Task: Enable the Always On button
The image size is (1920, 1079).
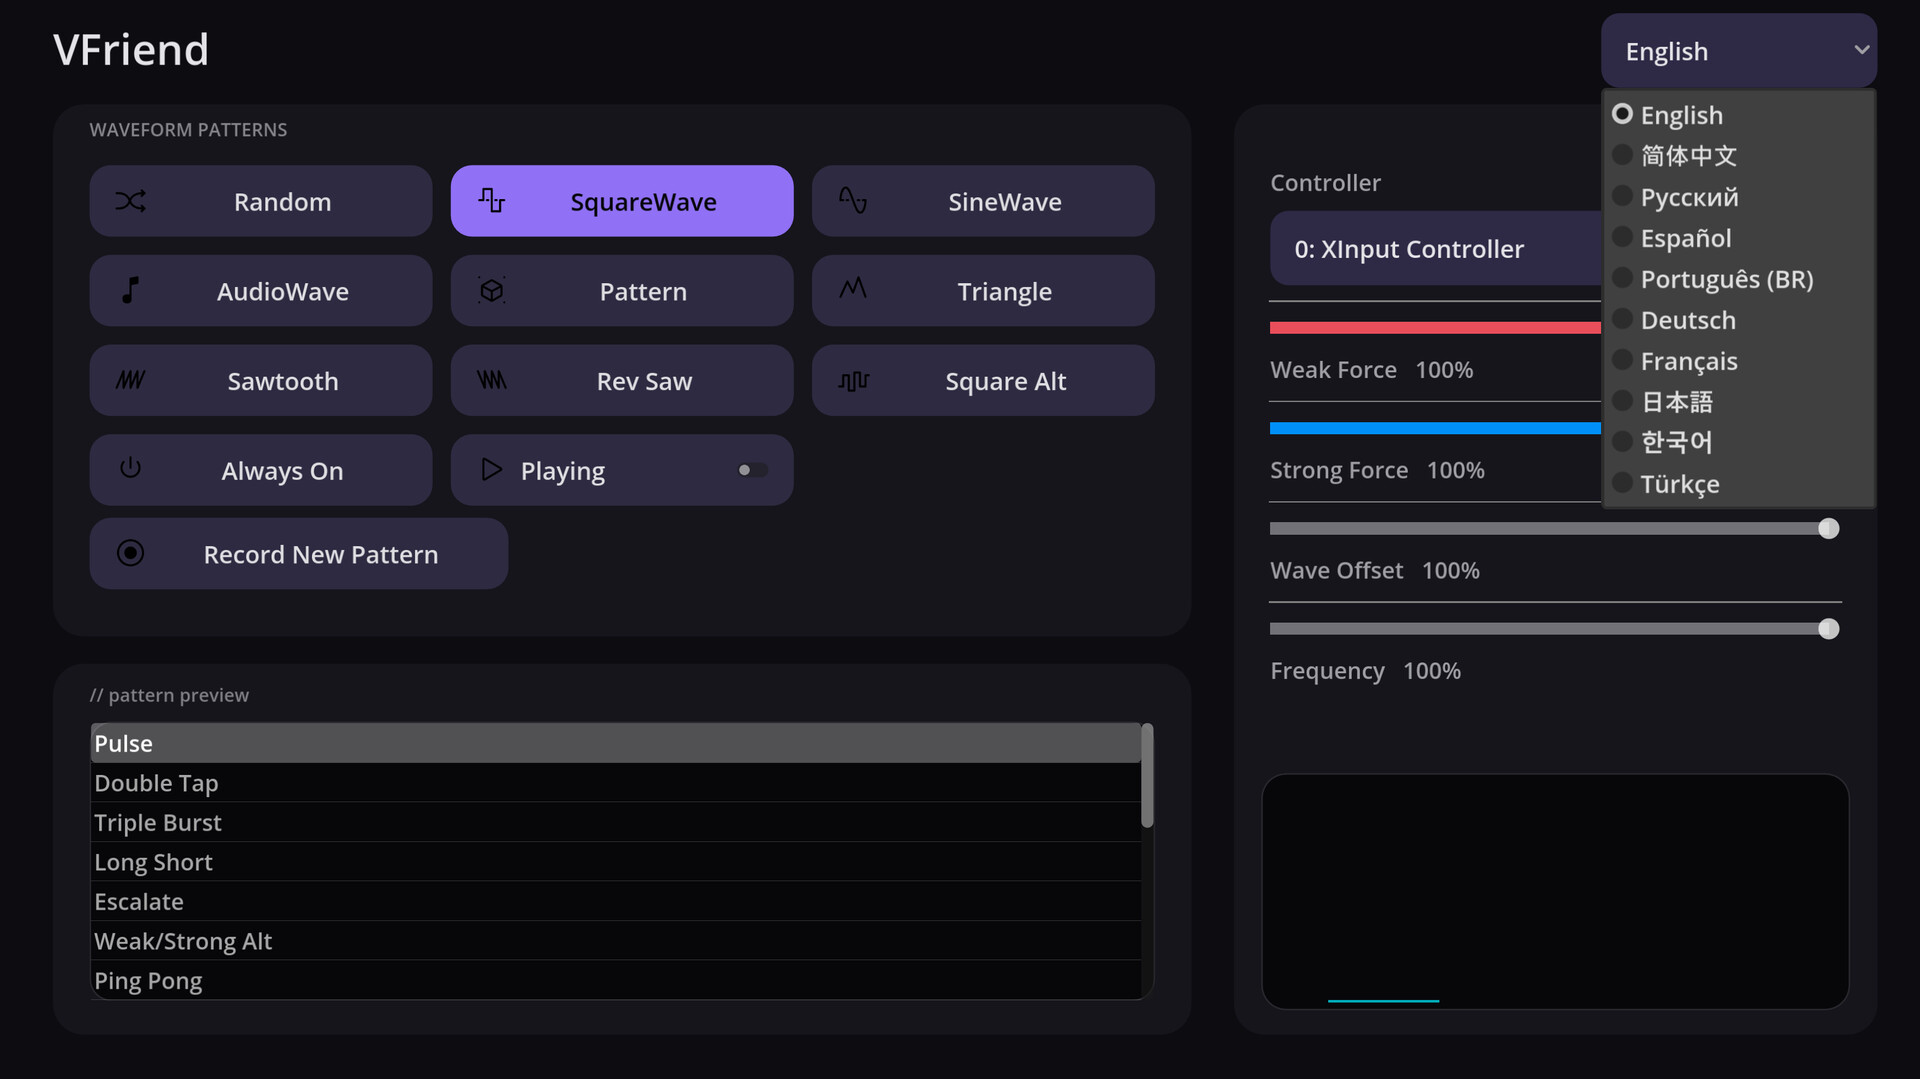Action: coord(261,470)
